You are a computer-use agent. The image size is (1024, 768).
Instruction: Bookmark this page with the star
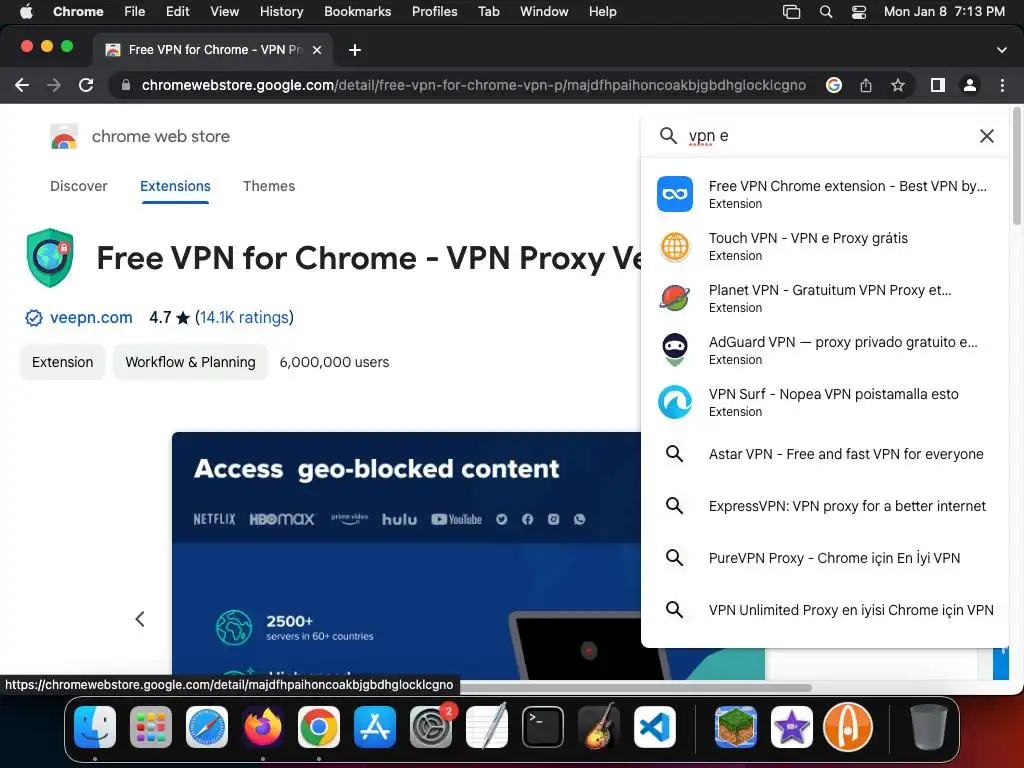tap(898, 86)
